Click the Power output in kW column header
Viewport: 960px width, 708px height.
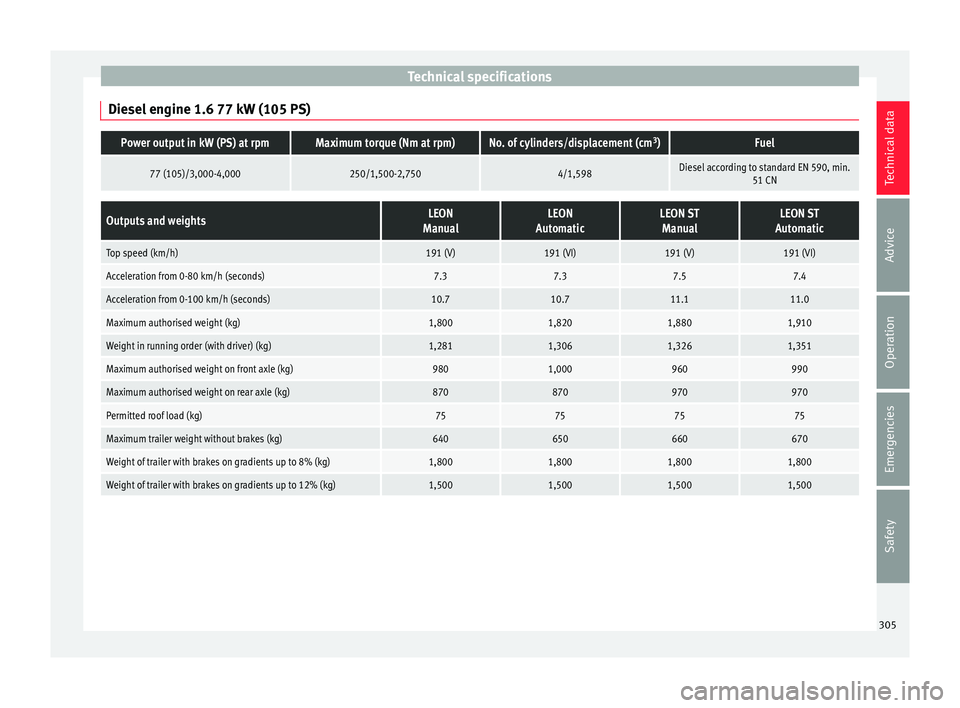[195, 143]
